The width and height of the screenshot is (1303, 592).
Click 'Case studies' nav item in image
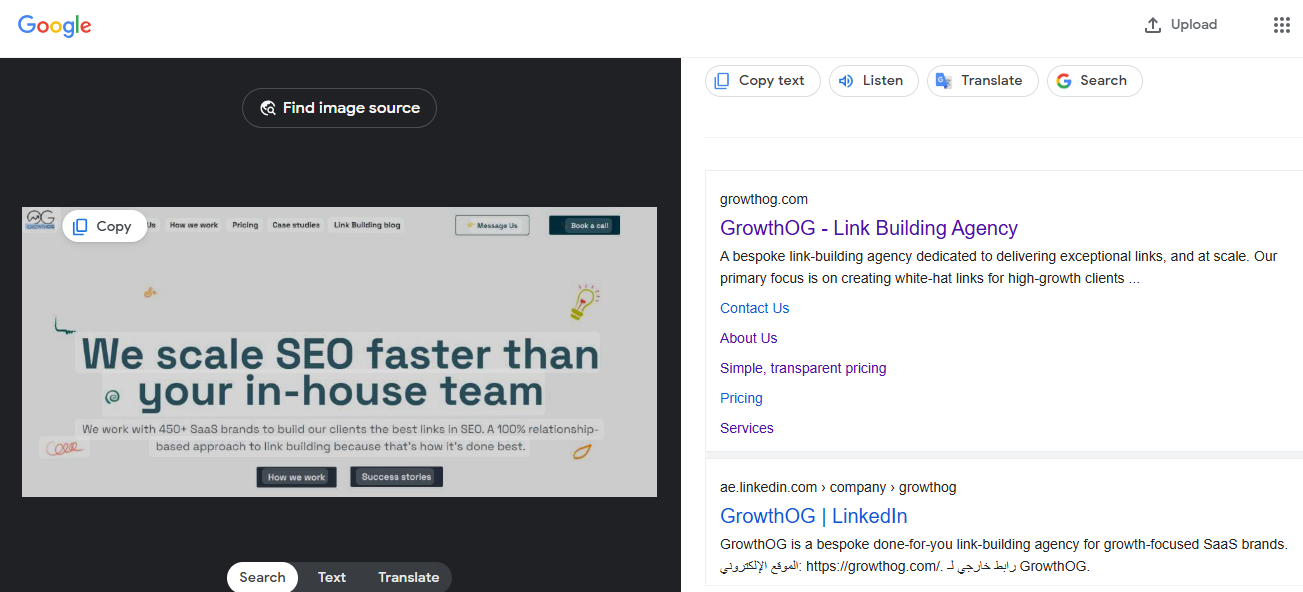(x=296, y=225)
